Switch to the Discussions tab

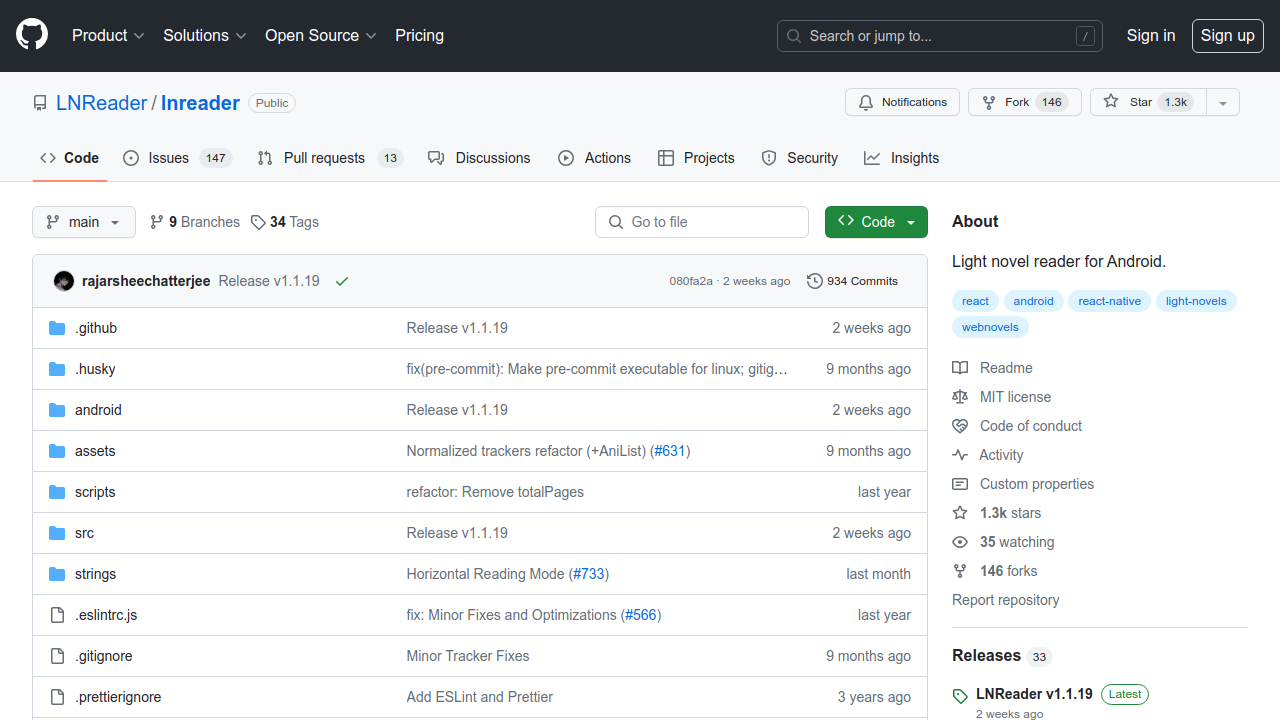point(479,158)
